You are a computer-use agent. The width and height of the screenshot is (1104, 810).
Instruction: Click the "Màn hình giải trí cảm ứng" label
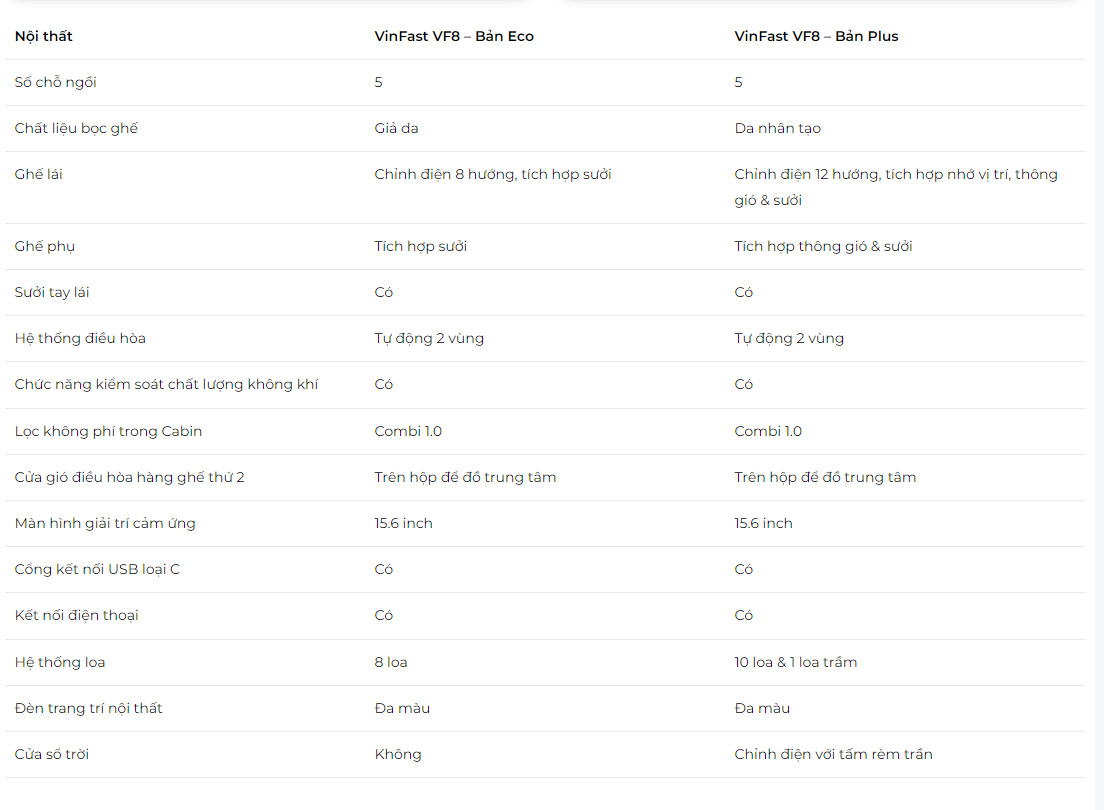pyautogui.click(x=105, y=523)
